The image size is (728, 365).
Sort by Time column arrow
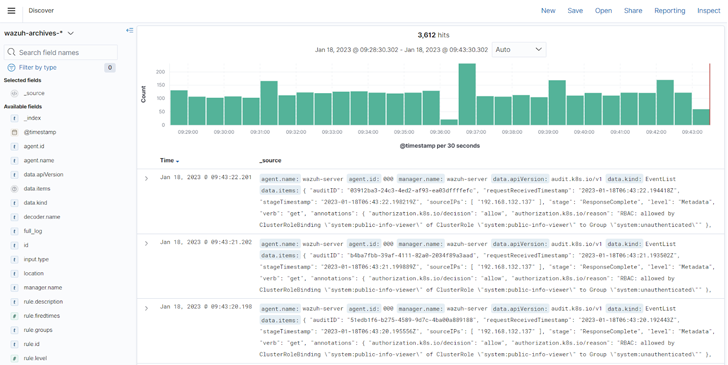[x=178, y=161]
